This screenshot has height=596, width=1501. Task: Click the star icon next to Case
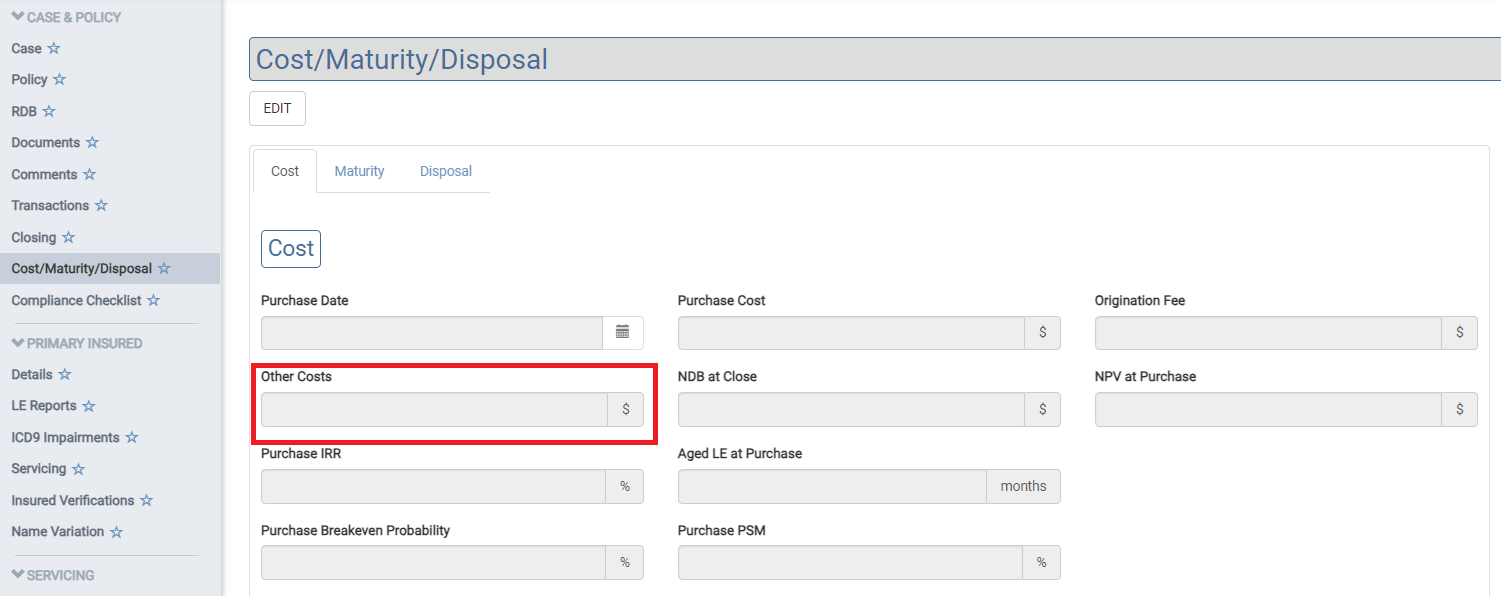coord(54,48)
